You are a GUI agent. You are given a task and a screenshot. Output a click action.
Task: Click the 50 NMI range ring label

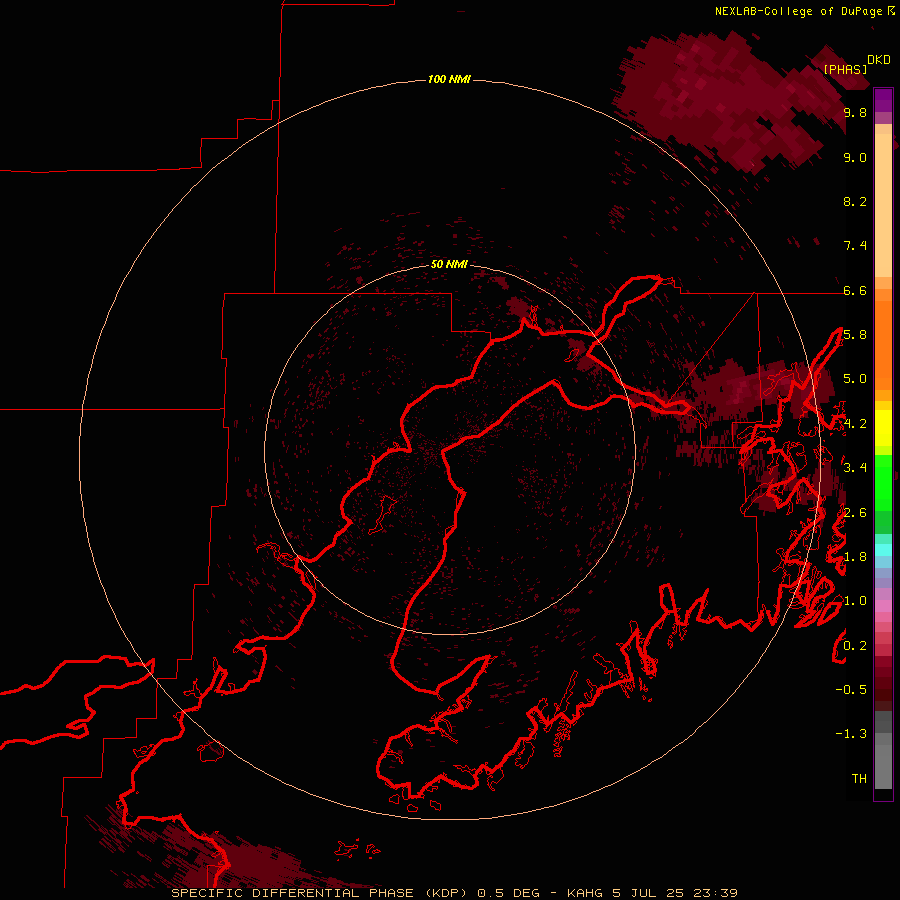(x=449, y=264)
